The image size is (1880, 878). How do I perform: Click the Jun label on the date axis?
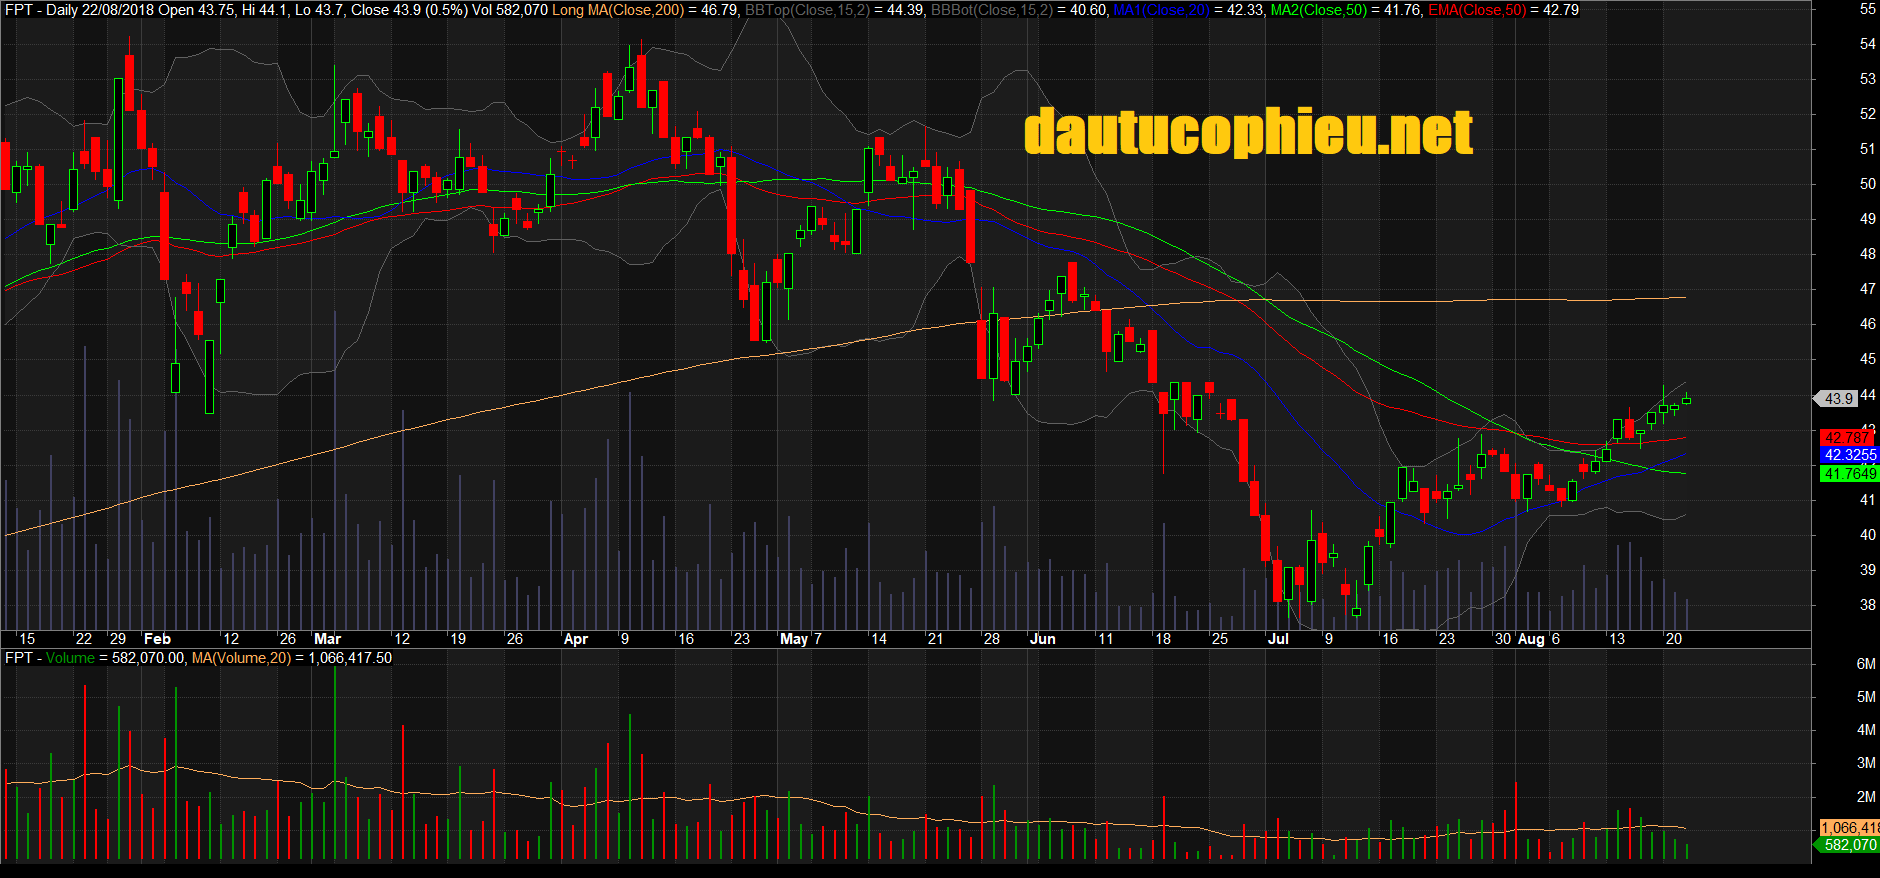coord(1043,639)
